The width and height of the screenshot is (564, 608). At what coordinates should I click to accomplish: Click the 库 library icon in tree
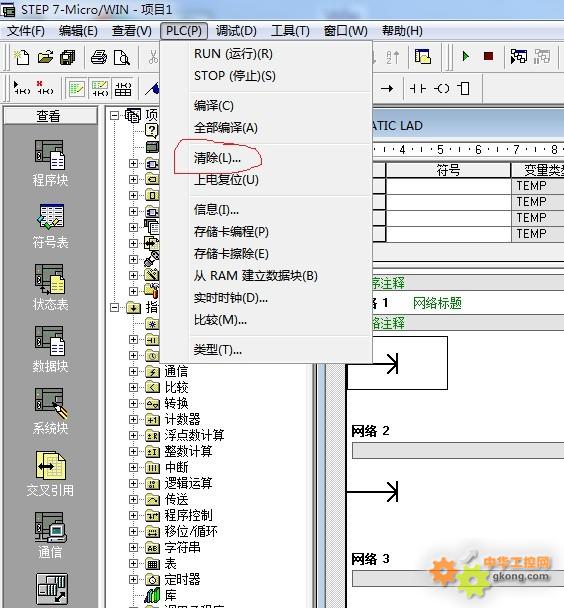coord(153,595)
